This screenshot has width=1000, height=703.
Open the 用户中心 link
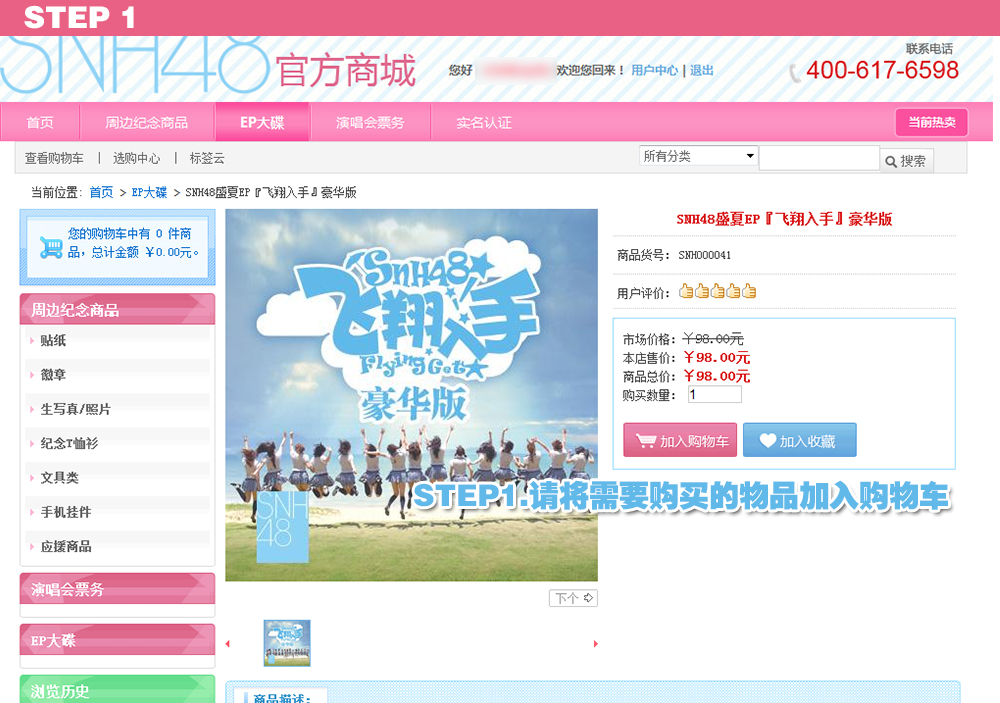654,70
